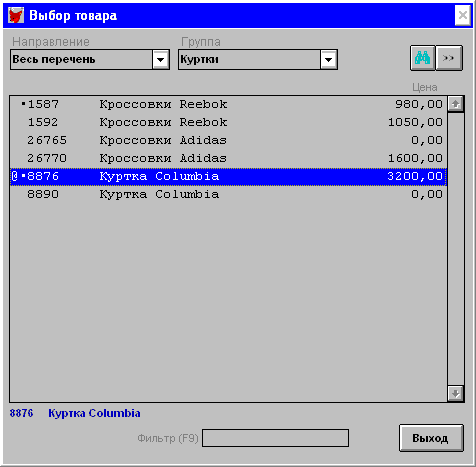The height and width of the screenshot is (467, 476).
Task: Select item 1587 Кроссовки Reebok
Action: [x=228, y=104]
